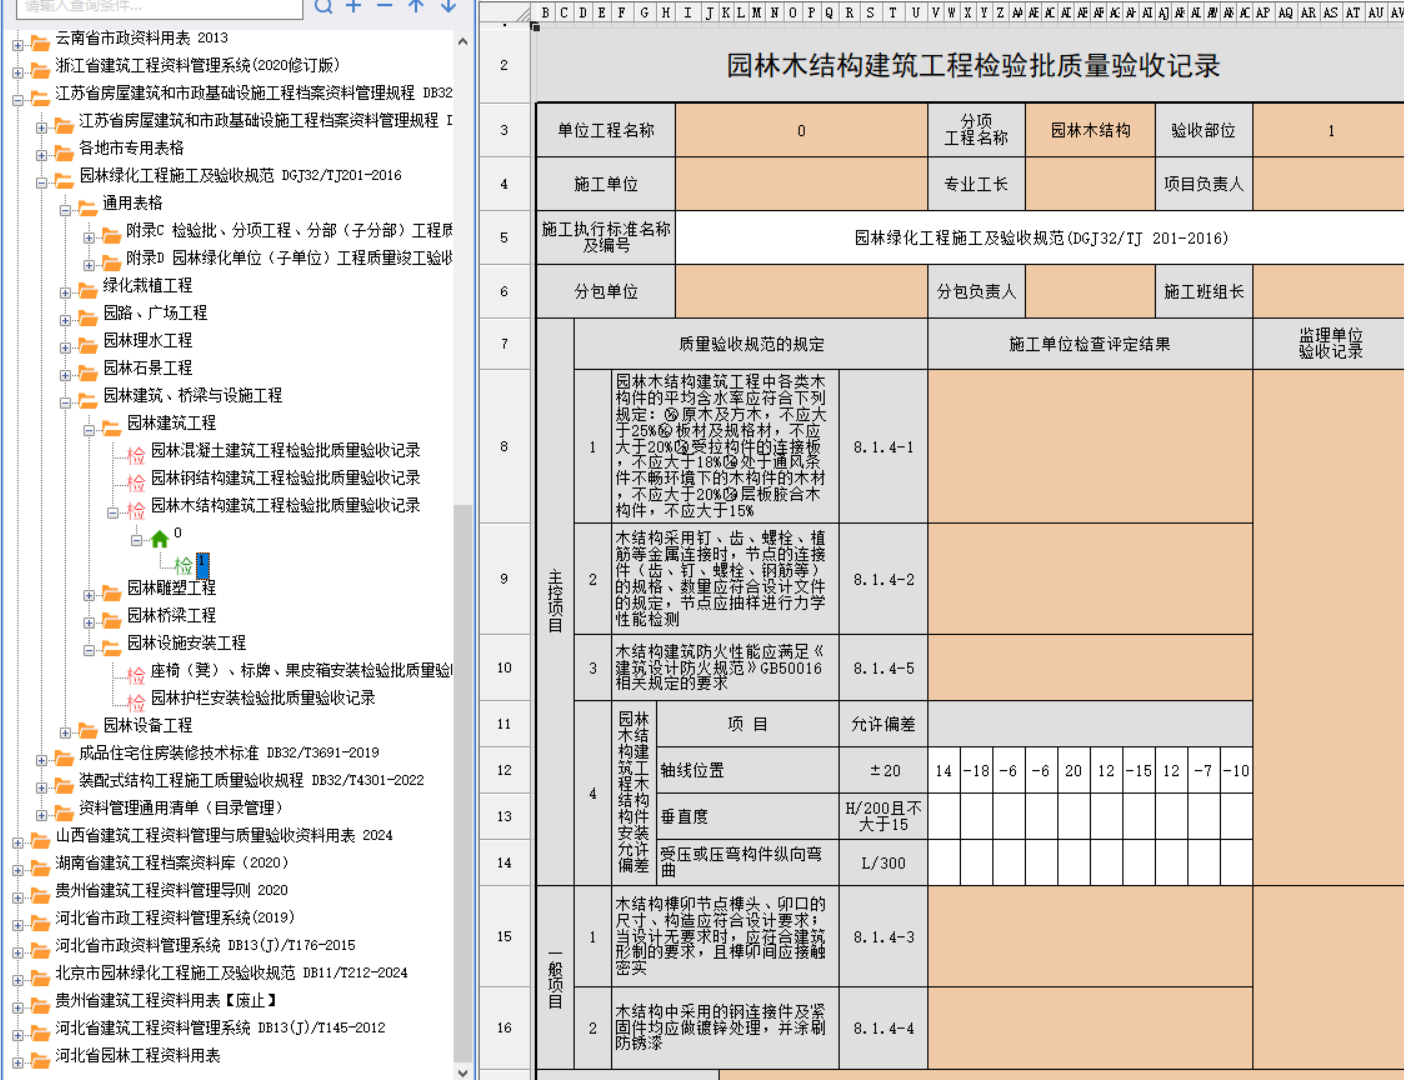
Task: Expand the 各地市专用表格 node
Action: coord(42,155)
